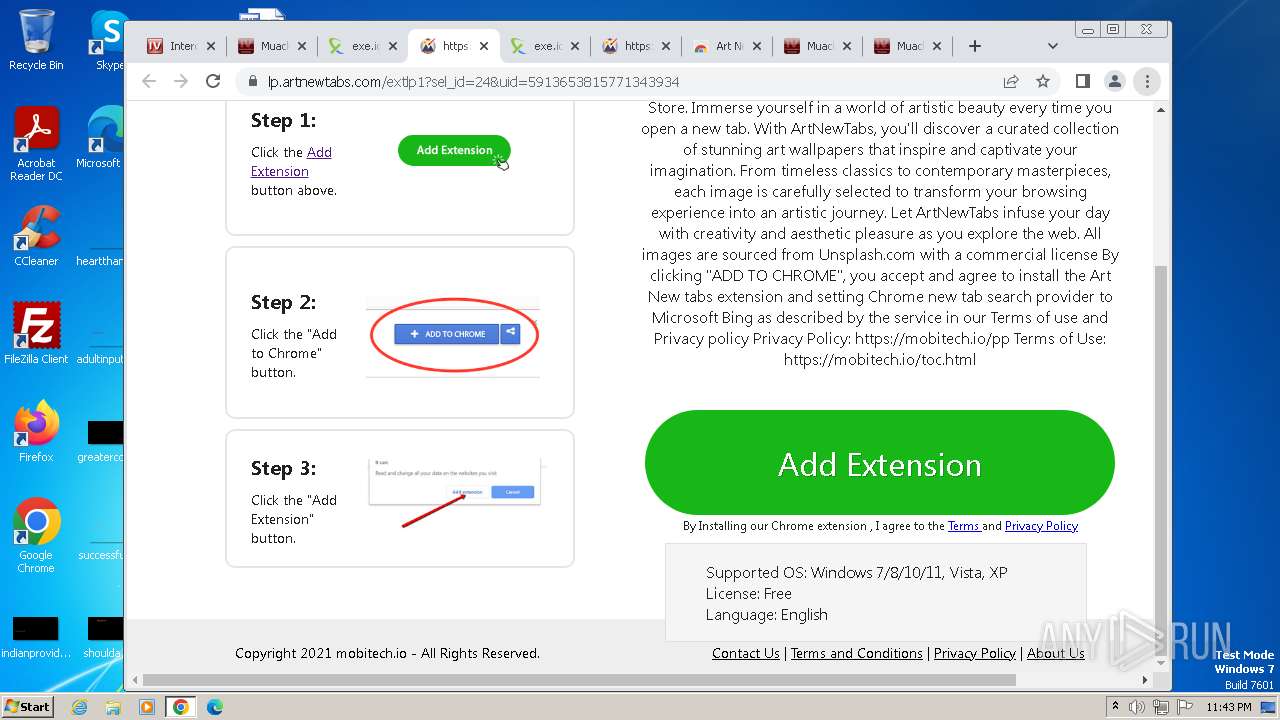Open the footer Privacy Policy link

point(975,653)
